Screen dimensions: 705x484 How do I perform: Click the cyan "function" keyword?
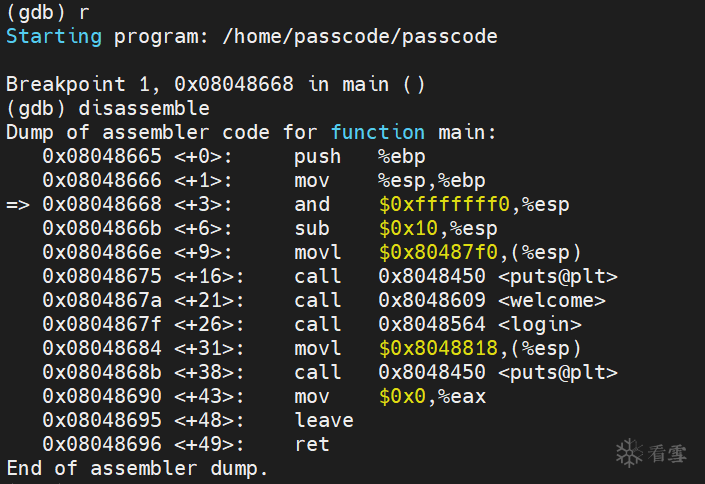pyautogui.click(x=378, y=133)
